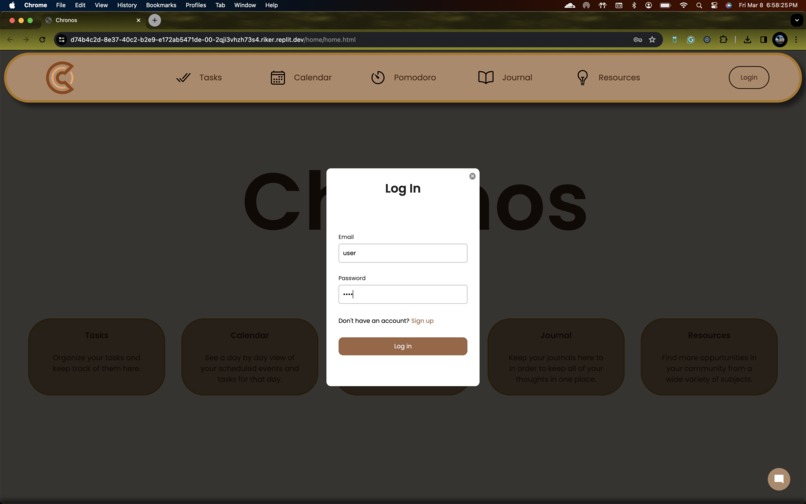The height and width of the screenshot is (504, 806).
Task: Open macOS Control Center icon
Action: 714,5
